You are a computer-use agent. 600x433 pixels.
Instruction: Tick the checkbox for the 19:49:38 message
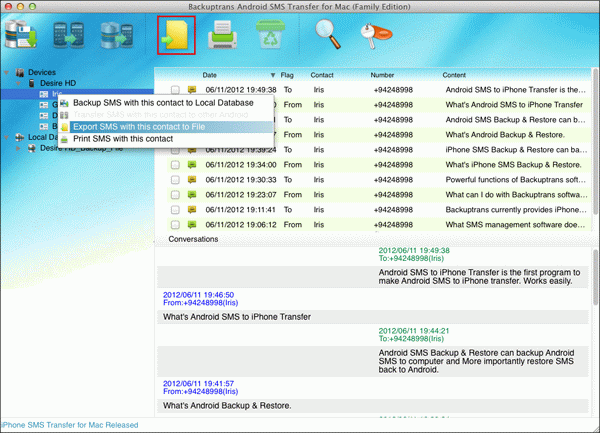tap(175, 90)
